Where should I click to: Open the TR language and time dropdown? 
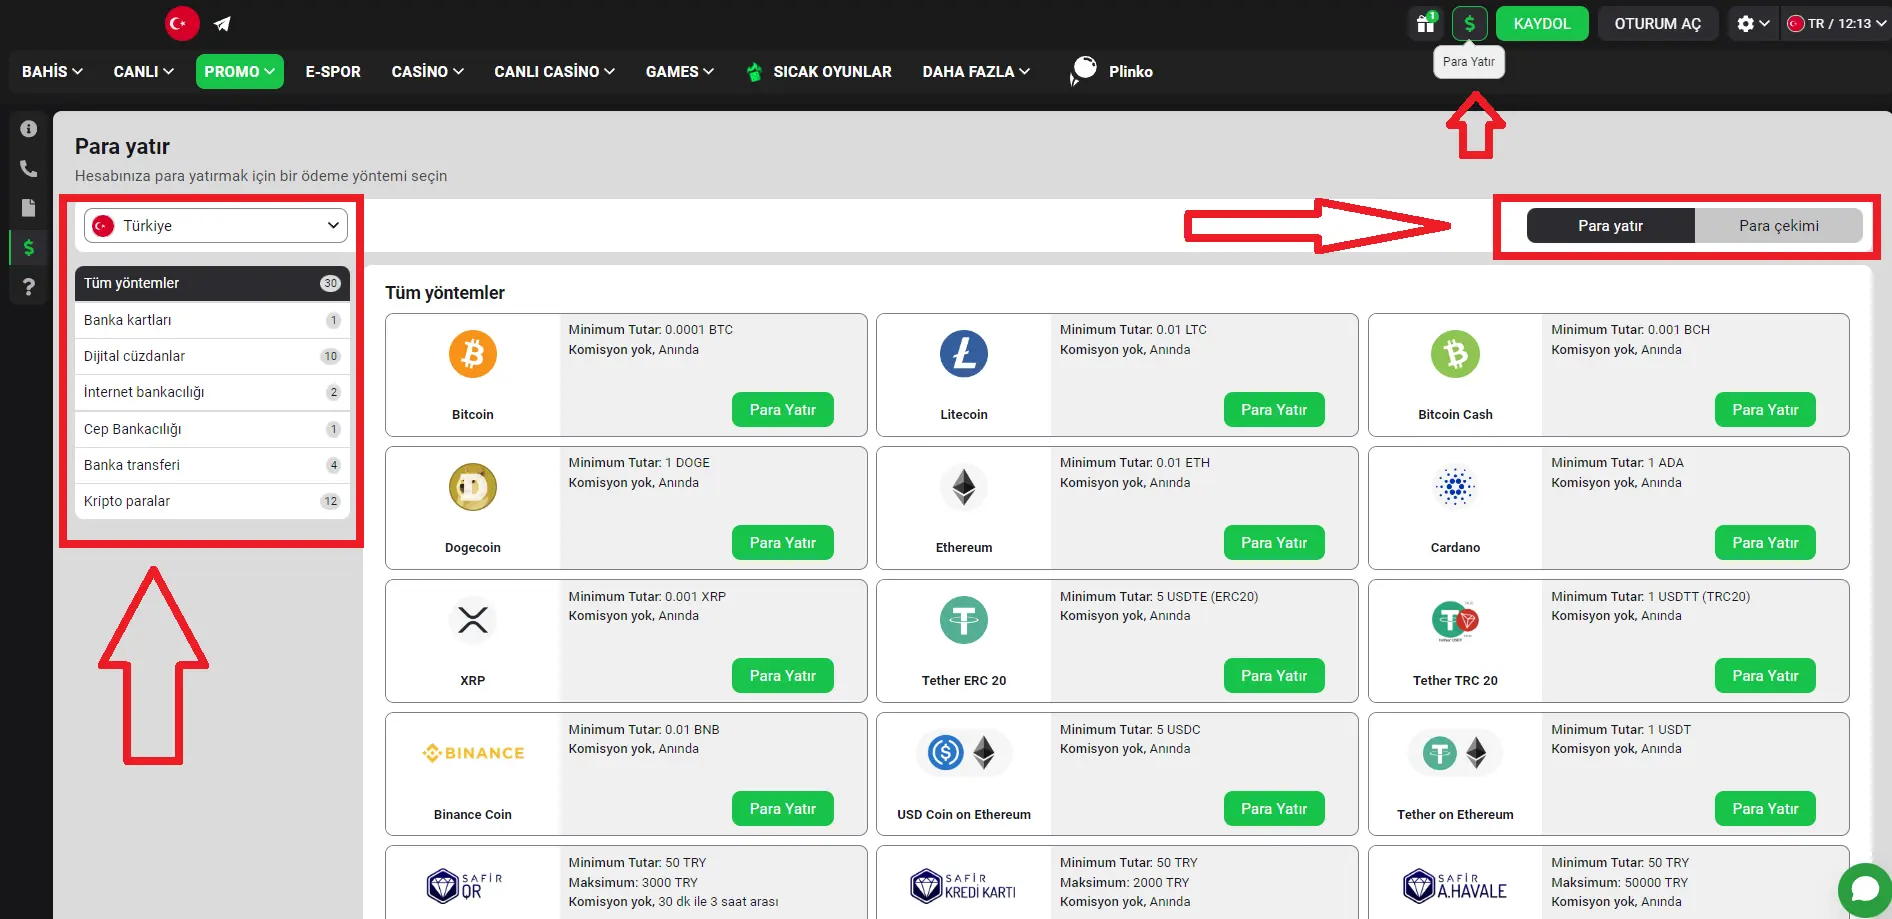[x=1836, y=24]
